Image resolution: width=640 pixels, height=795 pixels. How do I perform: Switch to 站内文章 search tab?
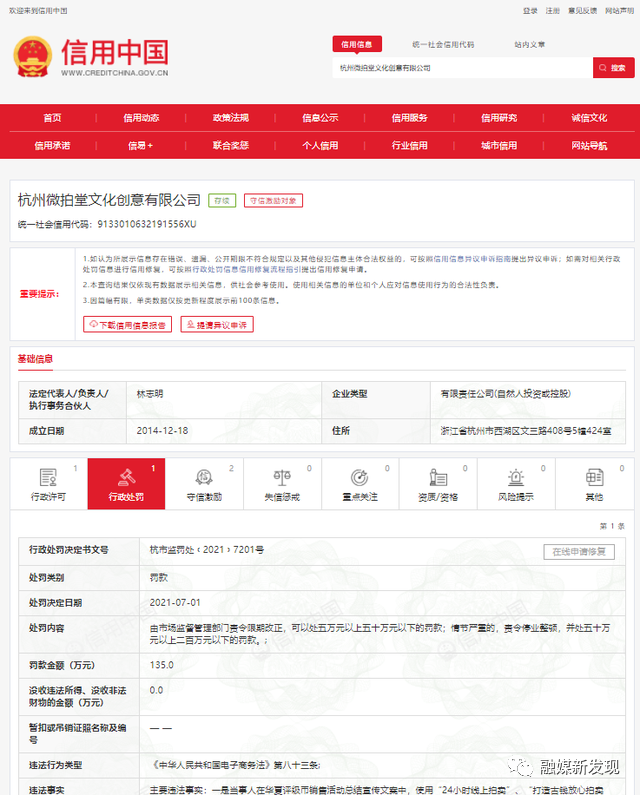[529, 45]
